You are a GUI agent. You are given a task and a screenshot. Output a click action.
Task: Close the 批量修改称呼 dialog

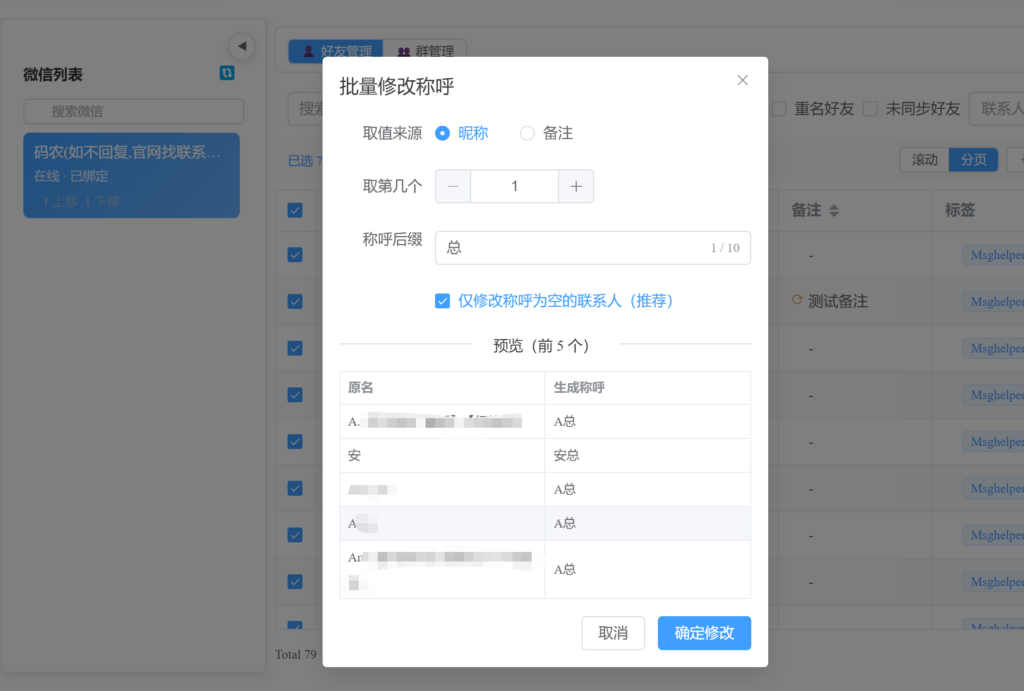click(x=742, y=81)
